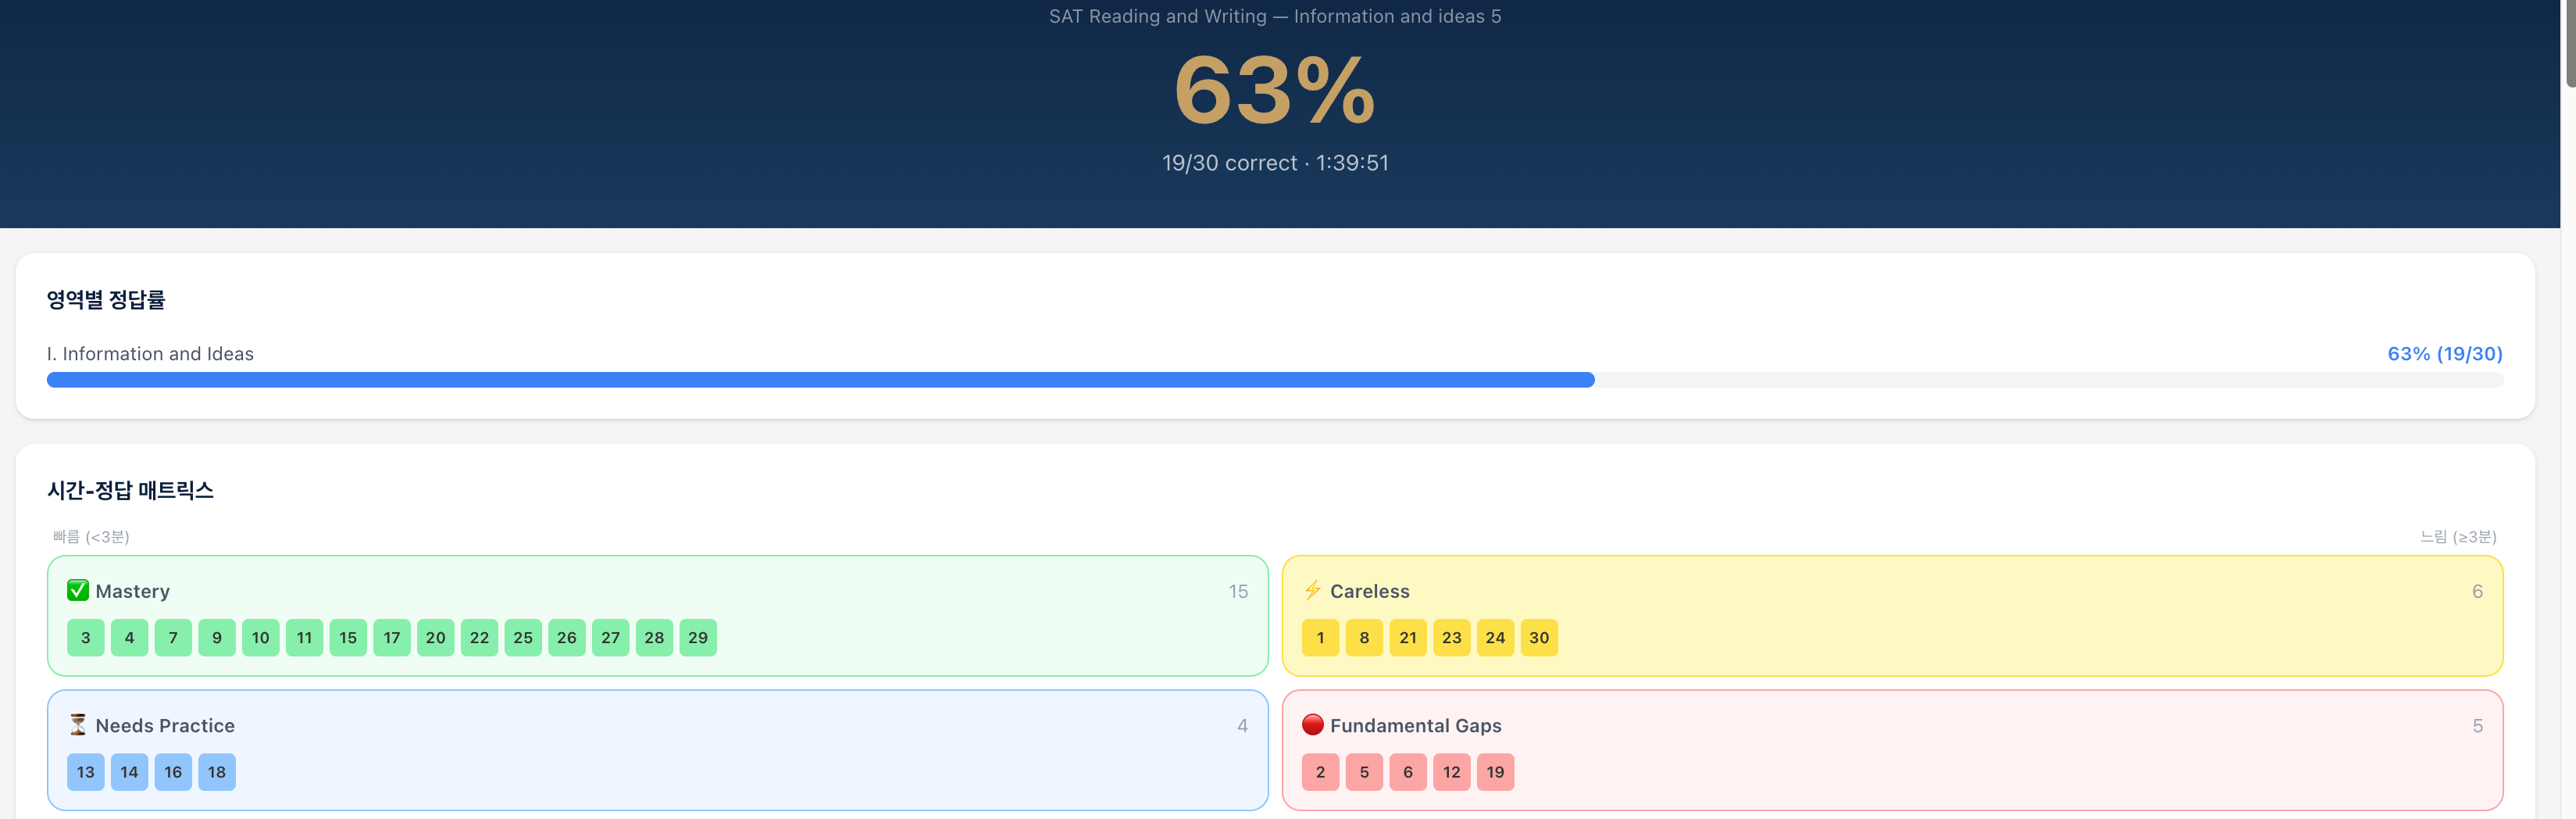Click the large 63% score
The width and height of the screenshot is (2576, 819).
pos(1275,90)
